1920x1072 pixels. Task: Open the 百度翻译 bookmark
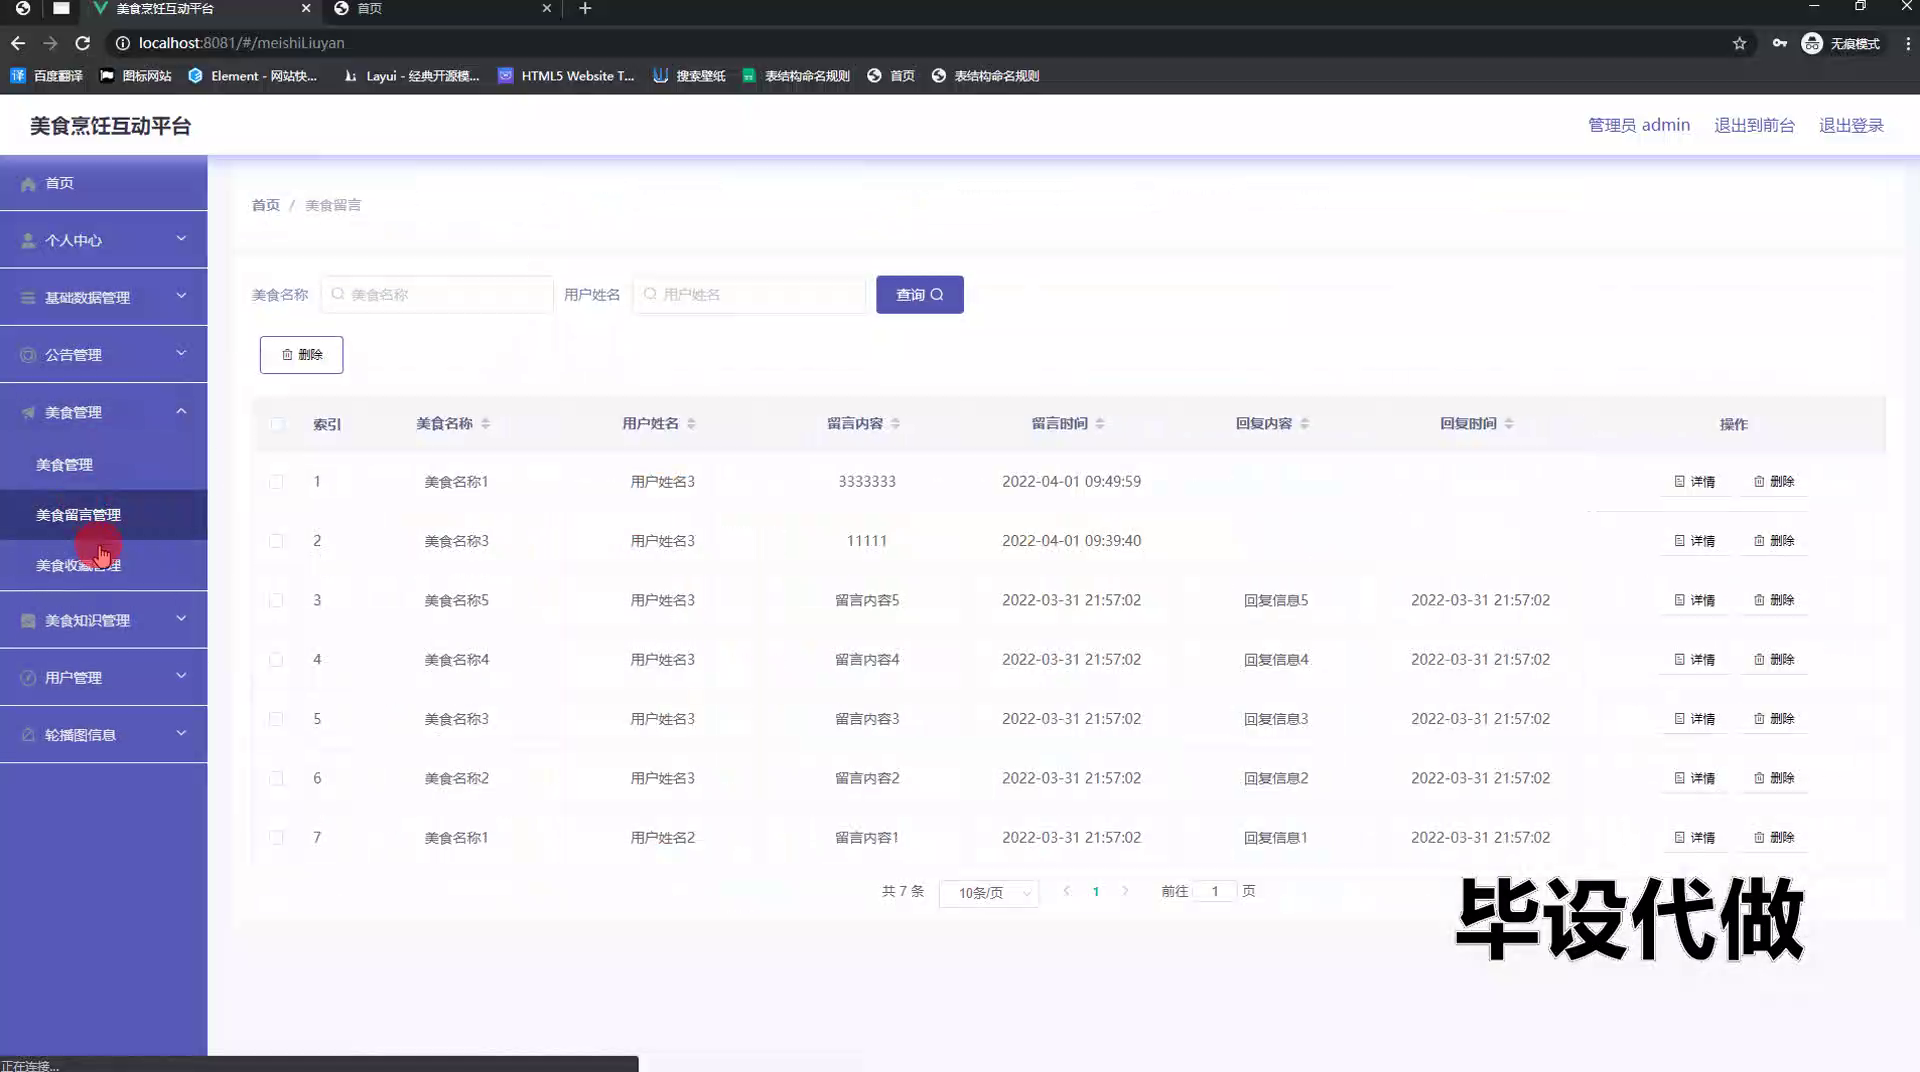click(47, 75)
